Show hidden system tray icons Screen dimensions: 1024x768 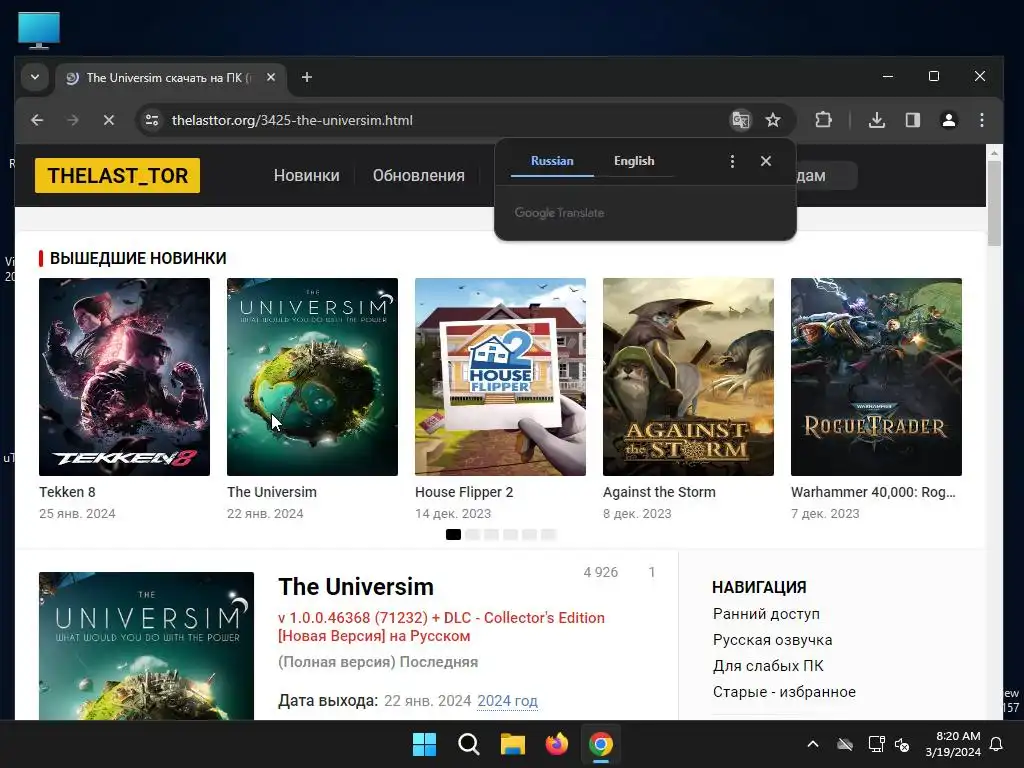(x=813, y=744)
